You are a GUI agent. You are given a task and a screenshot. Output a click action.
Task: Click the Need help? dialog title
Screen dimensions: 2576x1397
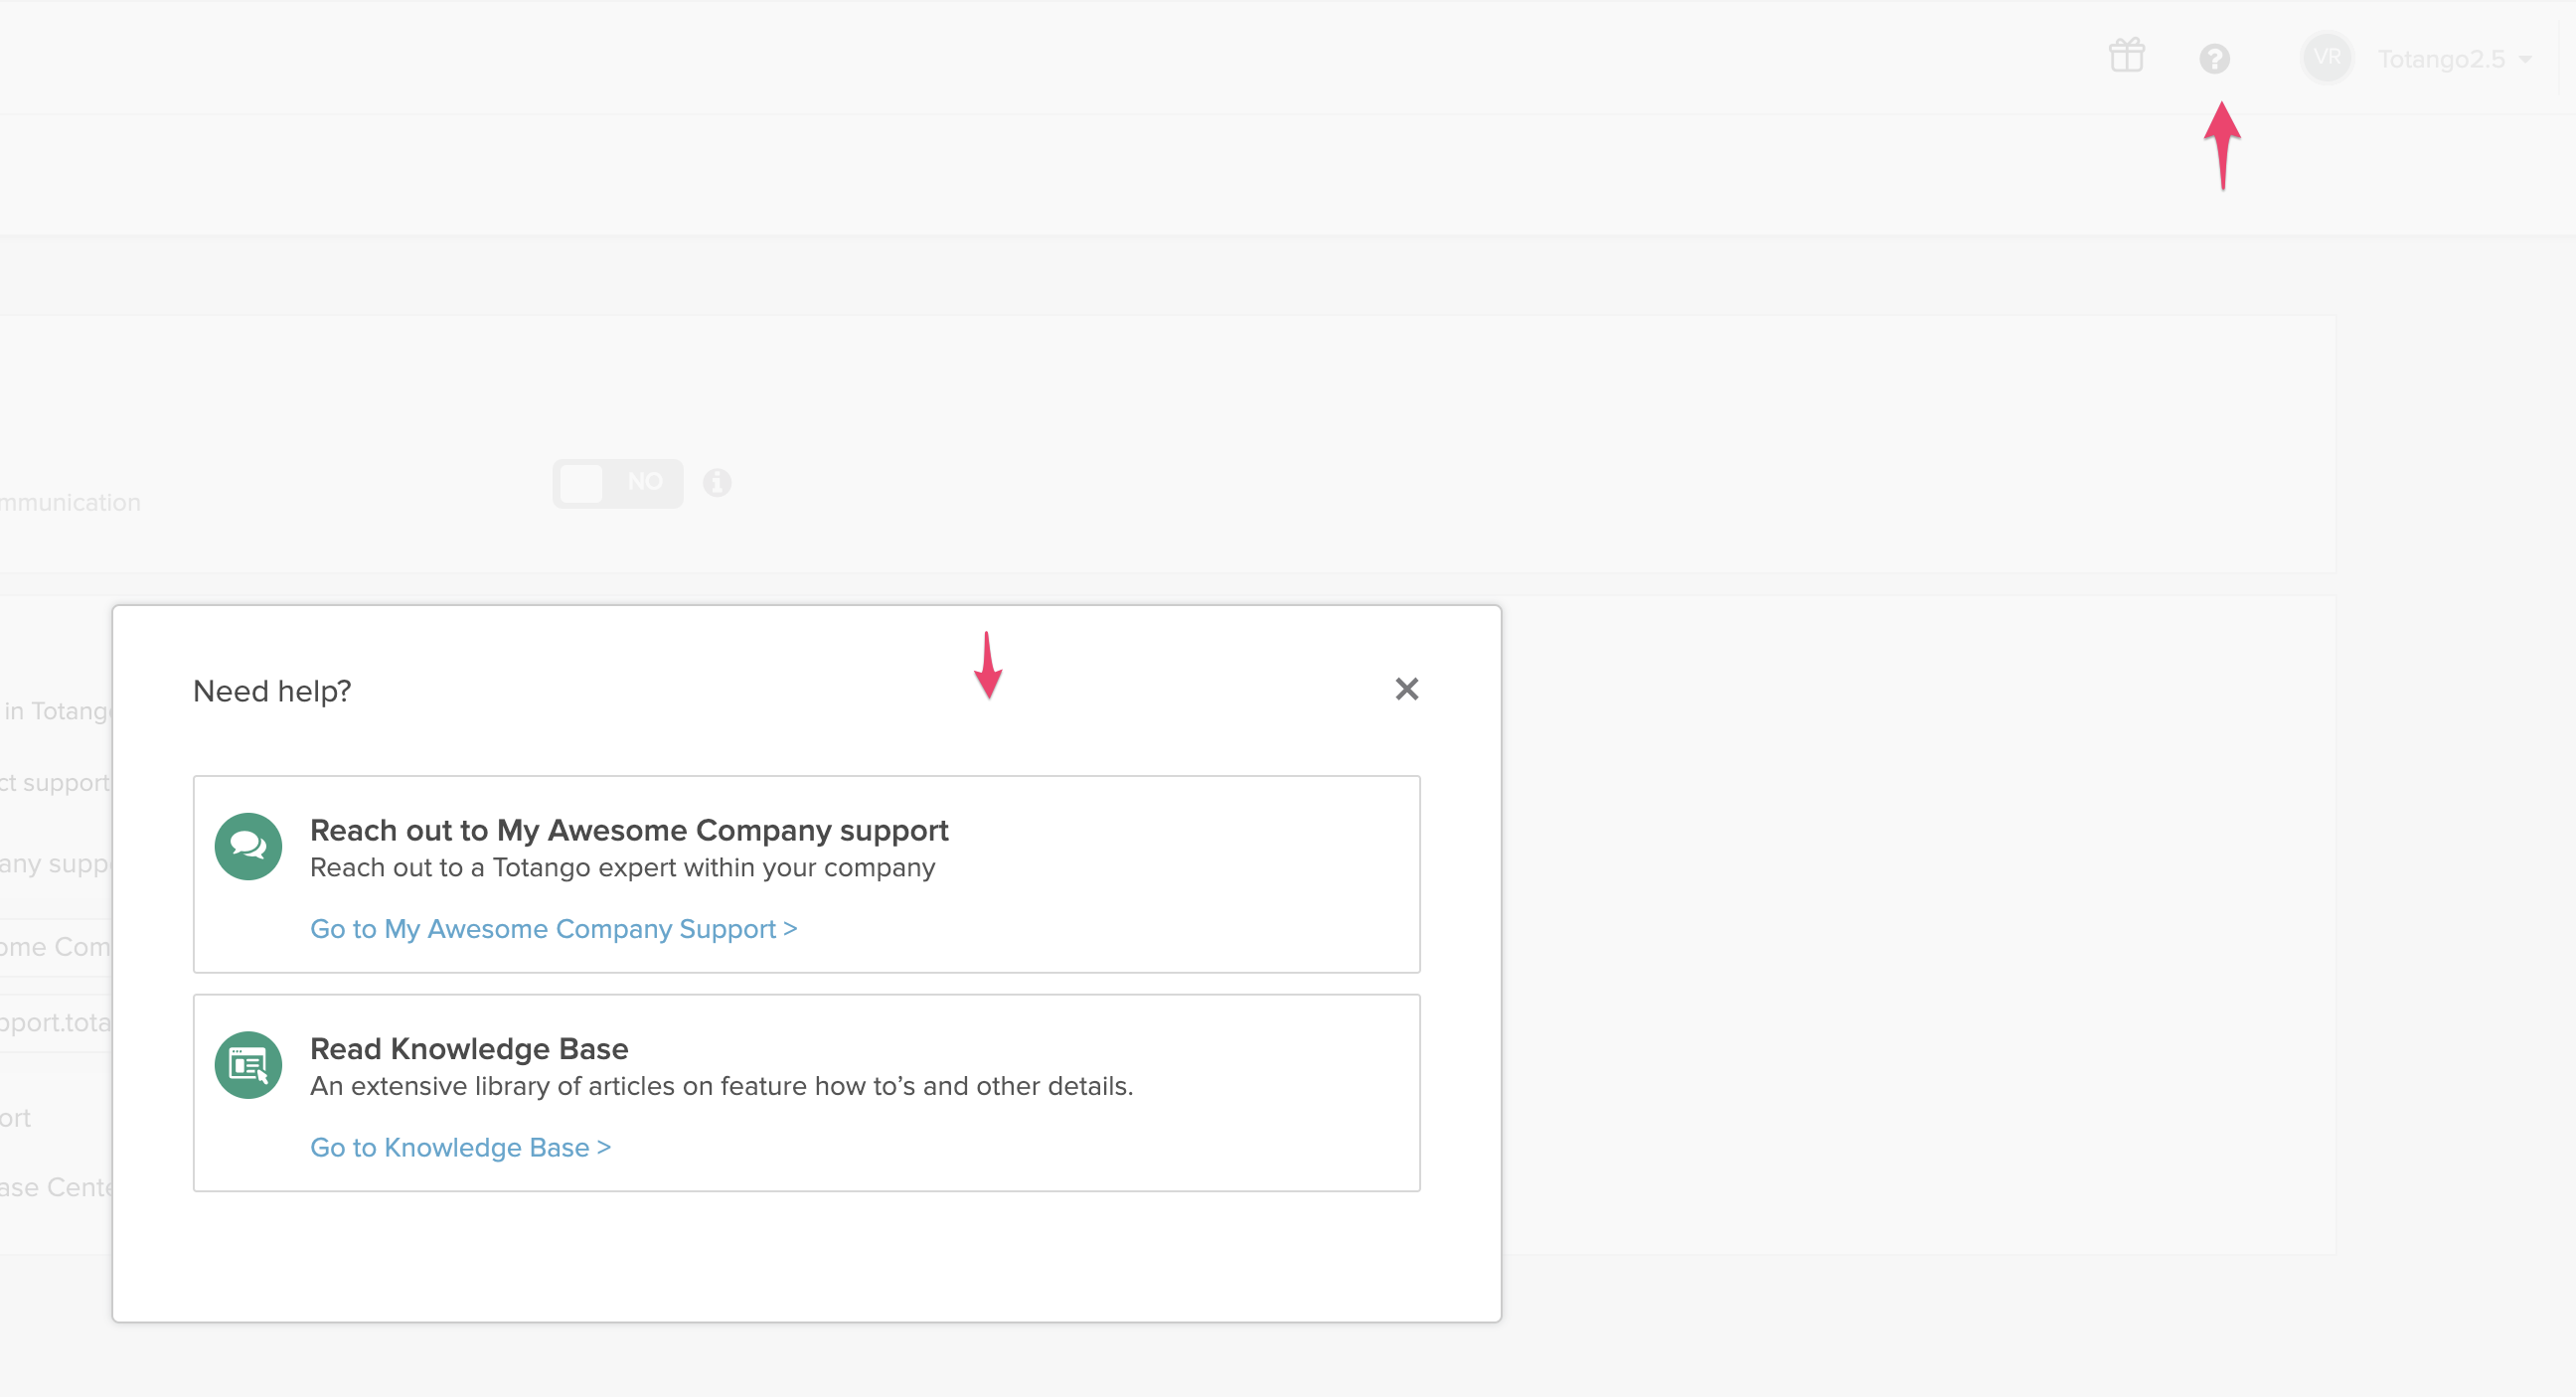click(272, 691)
